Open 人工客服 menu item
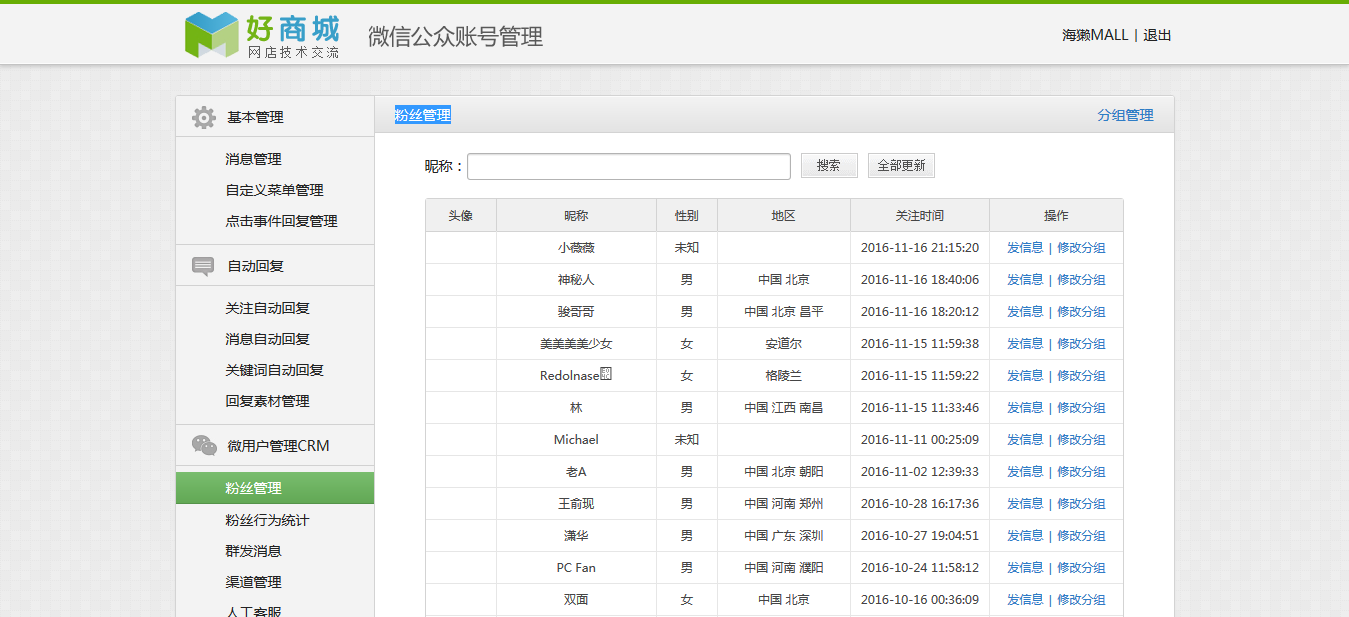Image resolution: width=1349 pixels, height=617 pixels. point(253,610)
